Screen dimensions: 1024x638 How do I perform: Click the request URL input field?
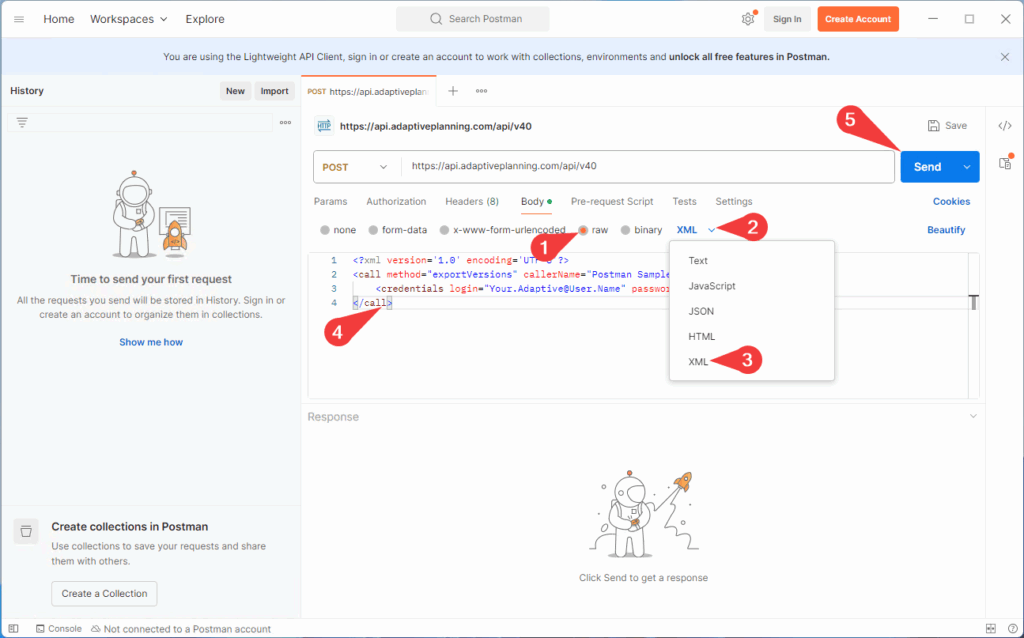pos(646,167)
